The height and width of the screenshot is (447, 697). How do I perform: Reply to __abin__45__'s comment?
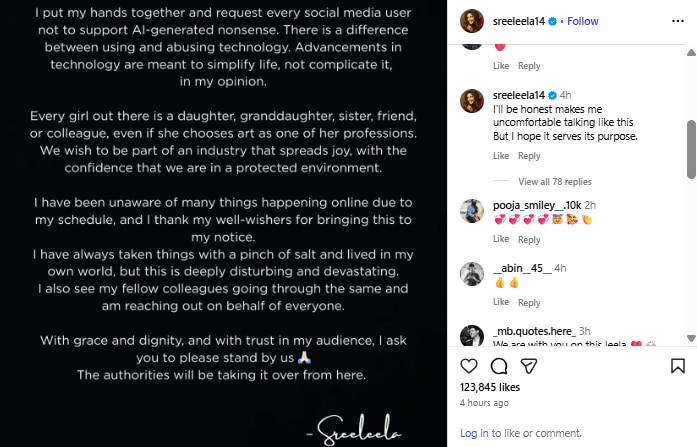click(x=529, y=303)
